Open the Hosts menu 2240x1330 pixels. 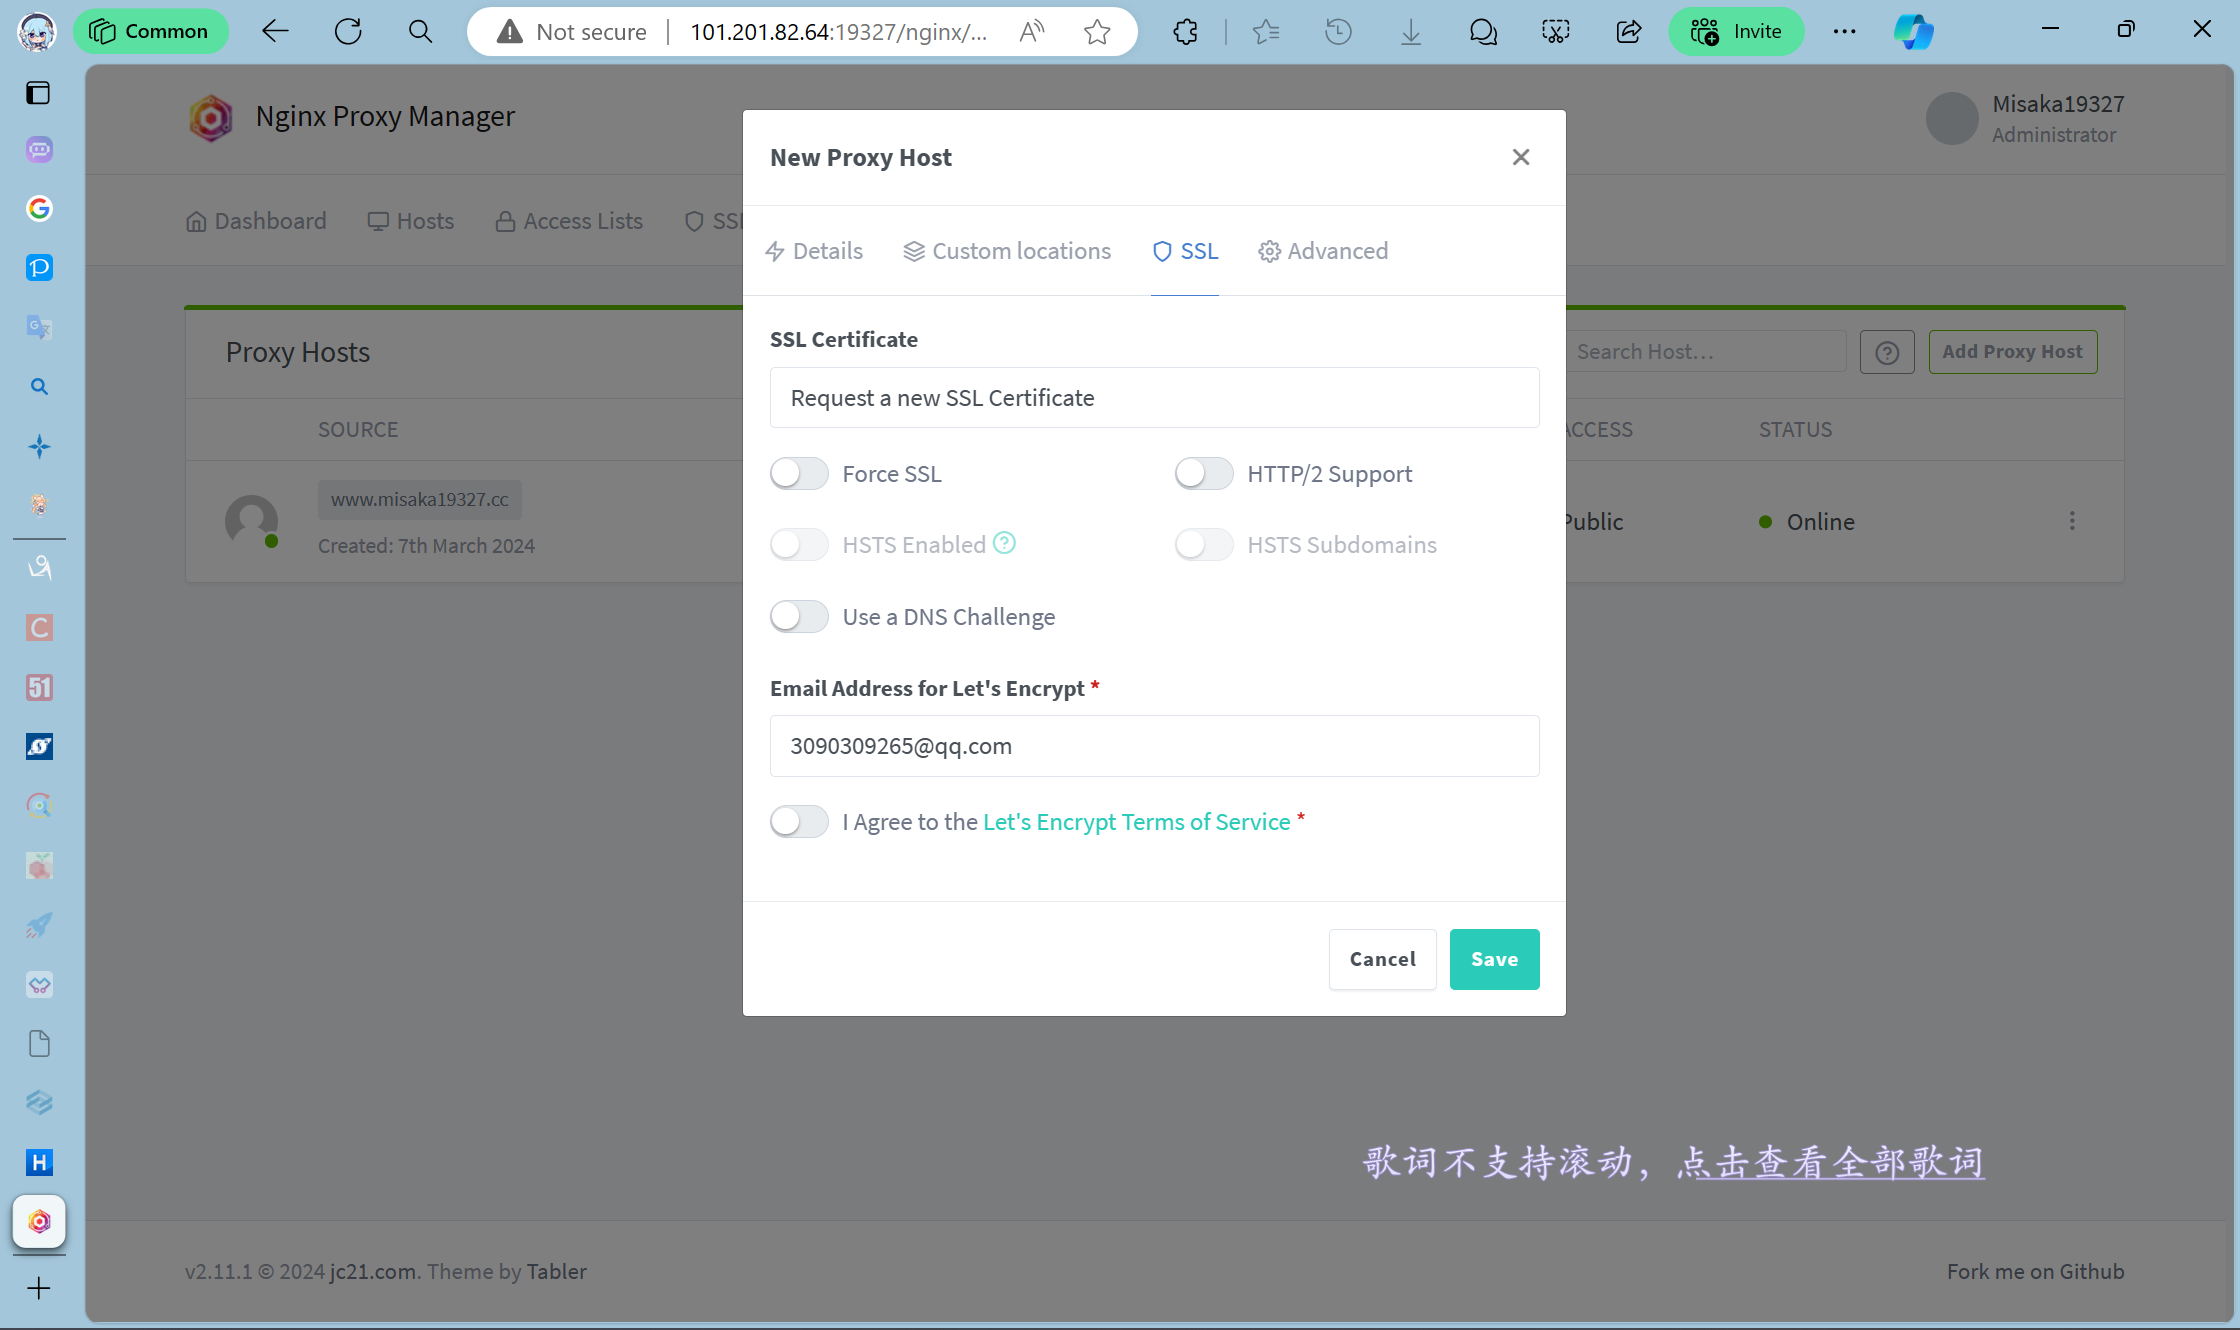coord(410,221)
